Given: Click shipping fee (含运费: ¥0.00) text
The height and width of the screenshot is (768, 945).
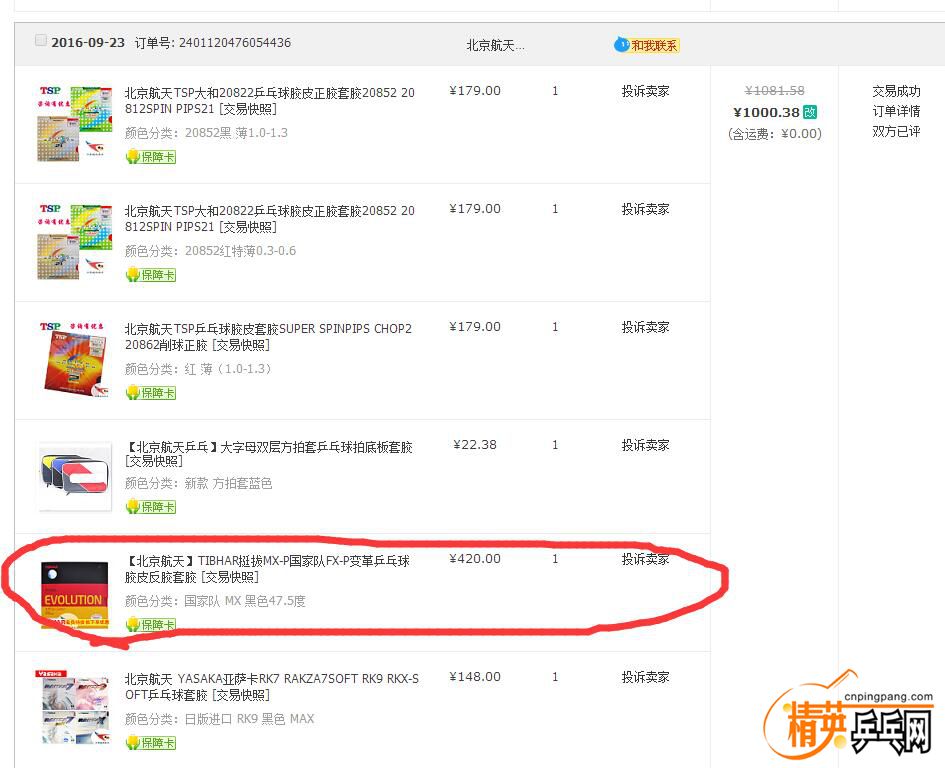Looking at the screenshot, I should (x=774, y=134).
